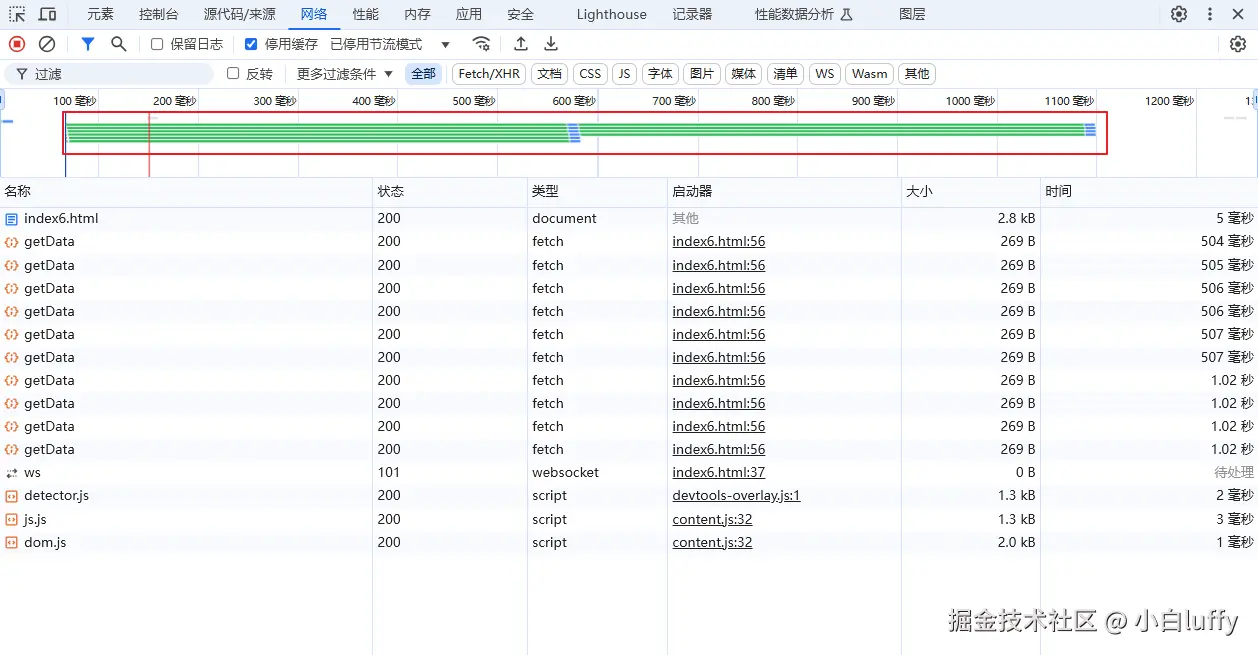Viewport: 1258px width, 655px height.
Task: Open network panel settings gear
Action: pyautogui.click(x=1238, y=44)
